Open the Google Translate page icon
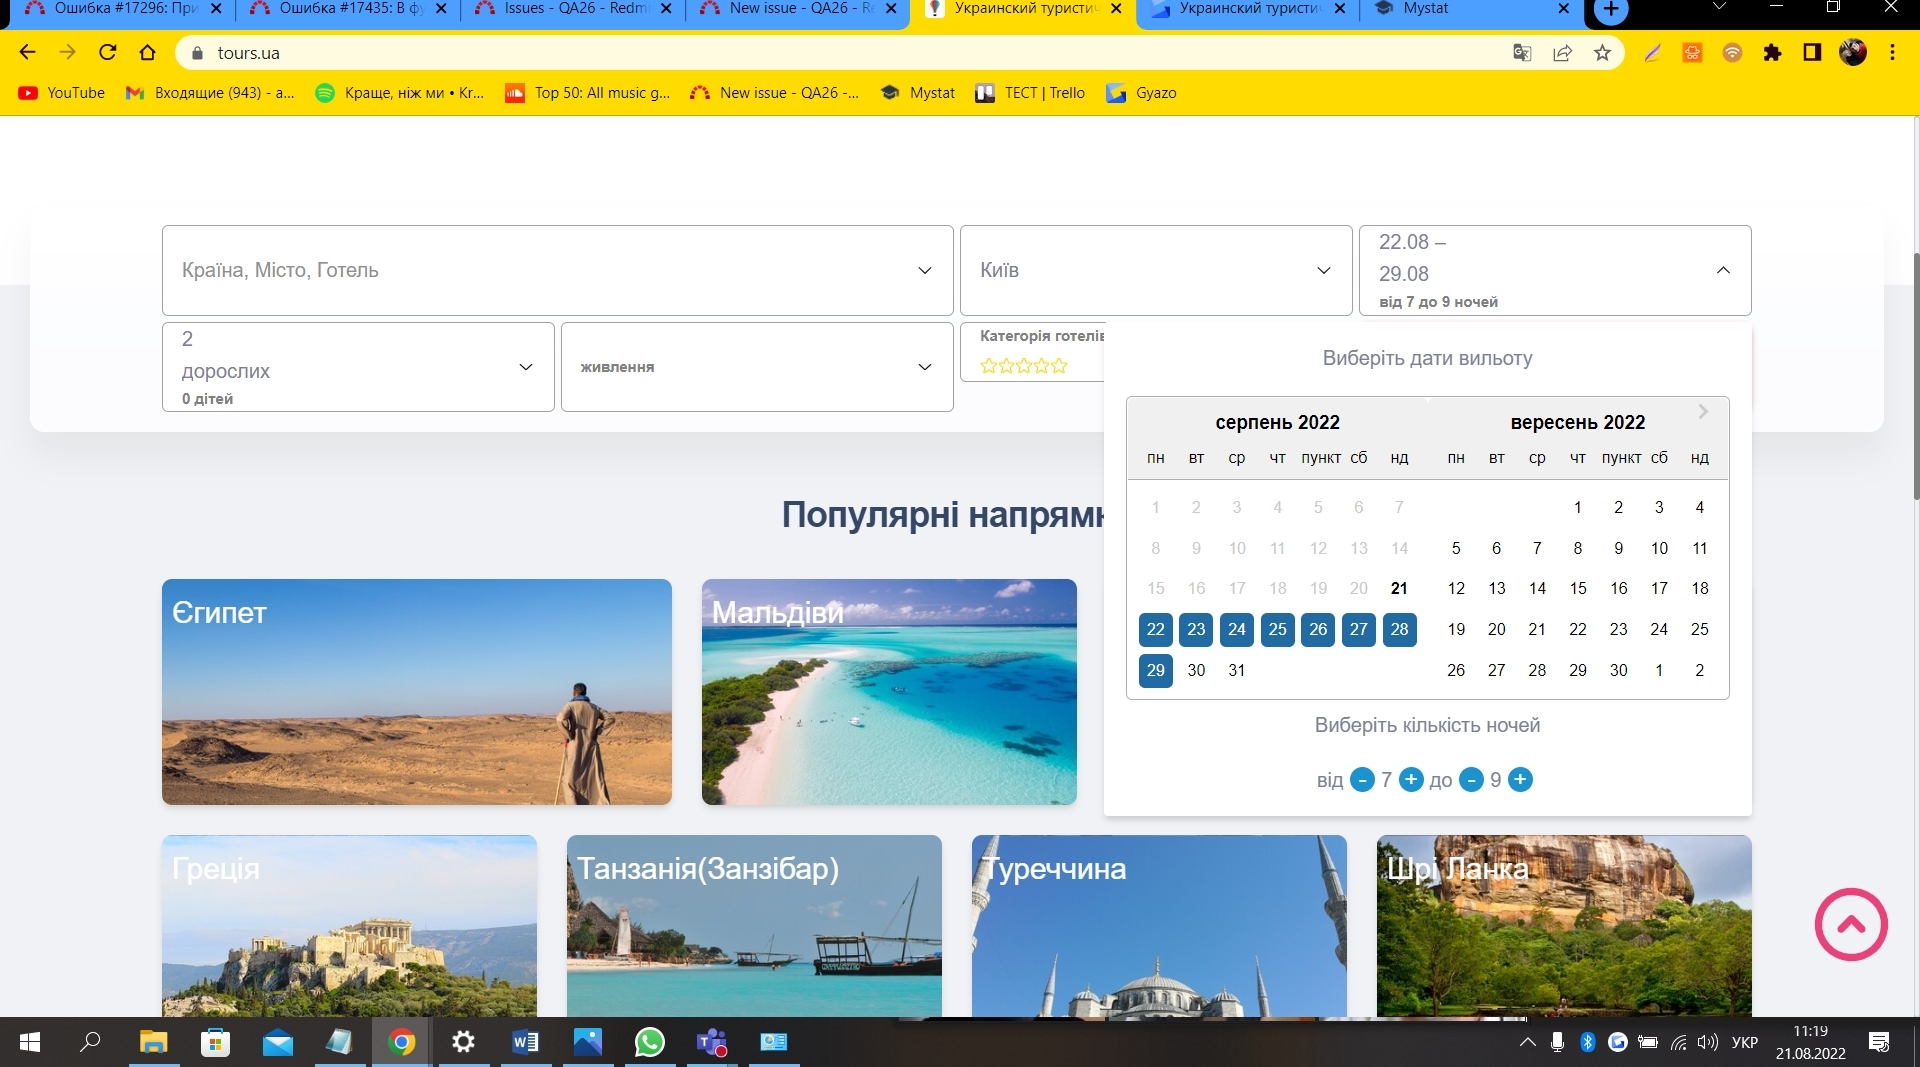 point(1522,53)
